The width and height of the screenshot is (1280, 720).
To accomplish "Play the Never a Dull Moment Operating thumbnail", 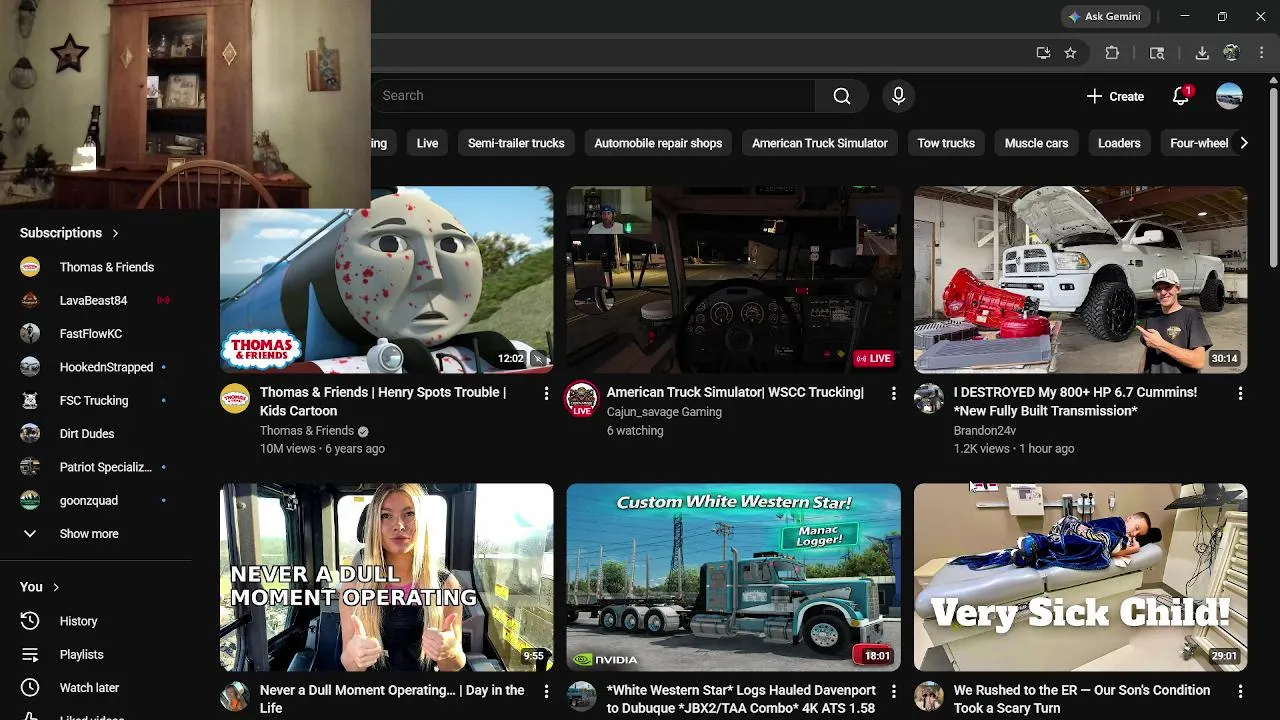I will pos(386,577).
